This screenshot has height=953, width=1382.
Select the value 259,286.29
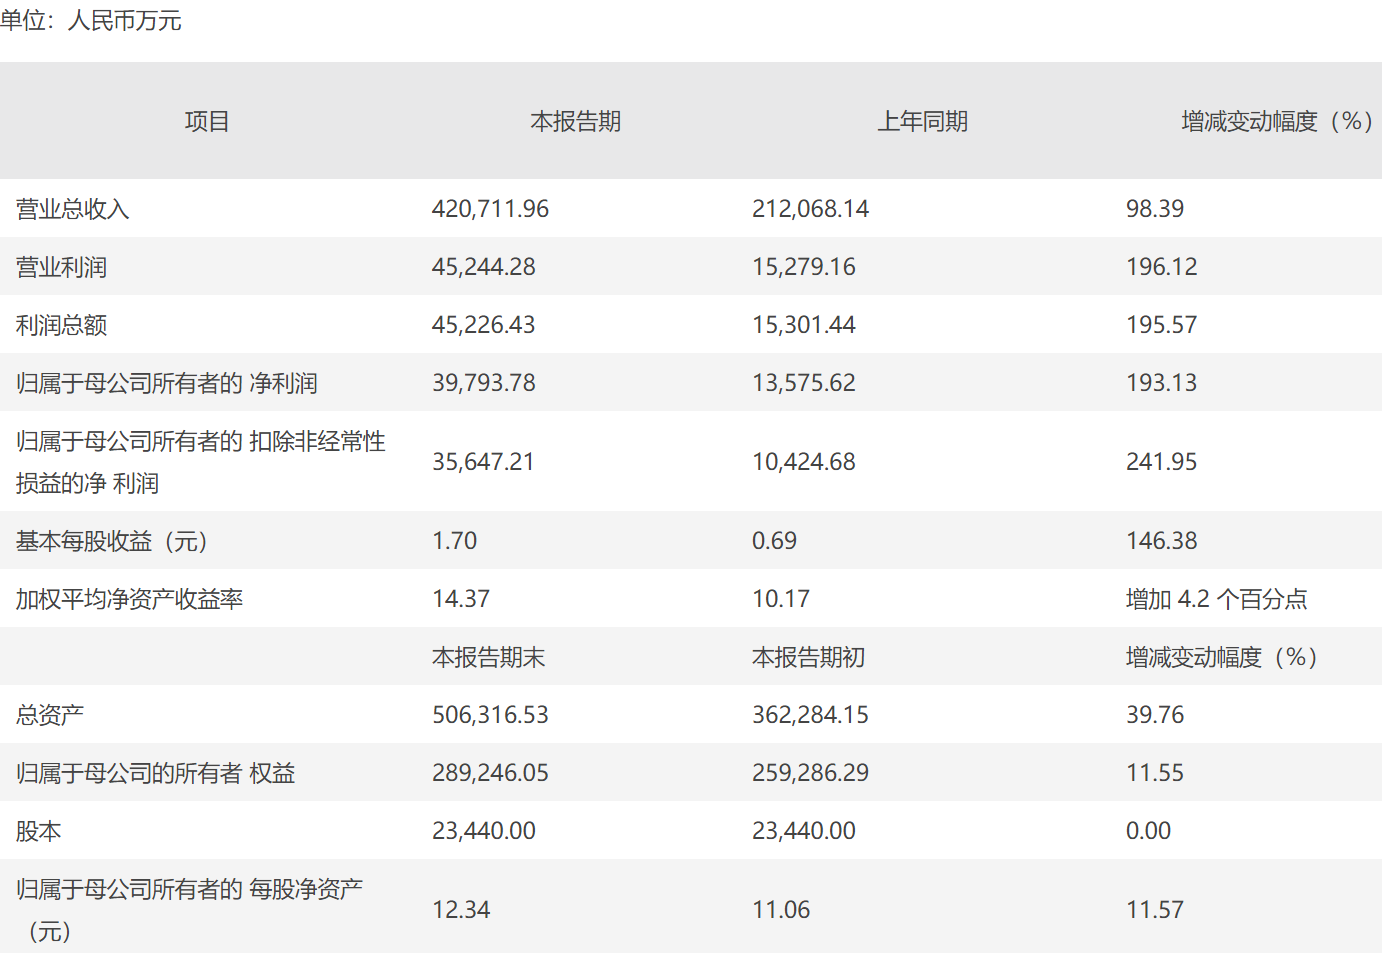810,773
